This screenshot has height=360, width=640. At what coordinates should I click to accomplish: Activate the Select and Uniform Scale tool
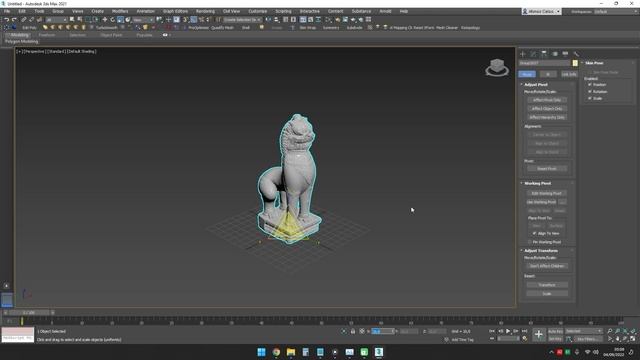(x=120, y=20)
